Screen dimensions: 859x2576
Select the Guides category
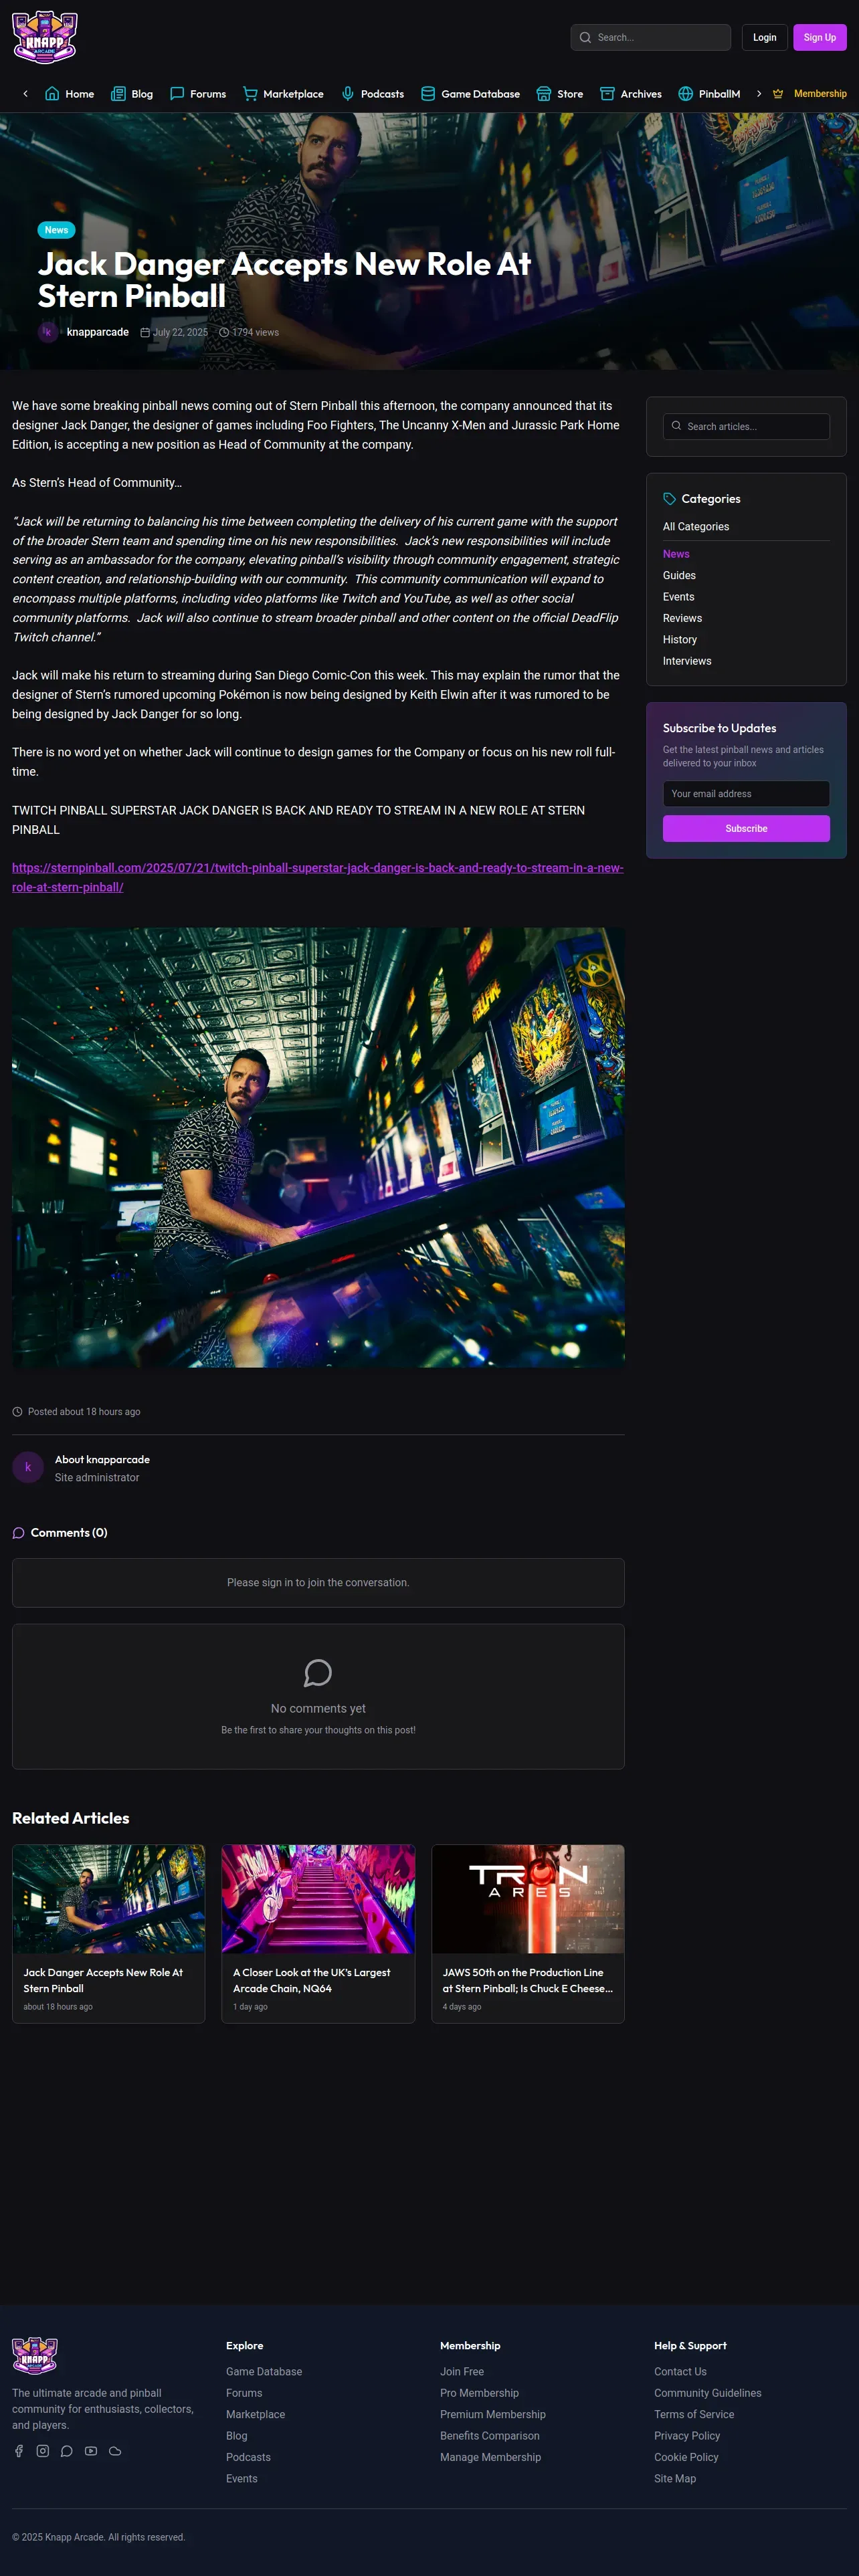[679, 576]
